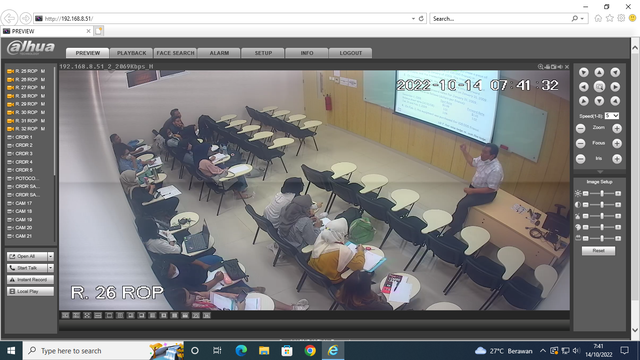Screen dimensions: 640x360
Task: Toggle main stream M for R. 31 ROP
Action: click(43, 120)
